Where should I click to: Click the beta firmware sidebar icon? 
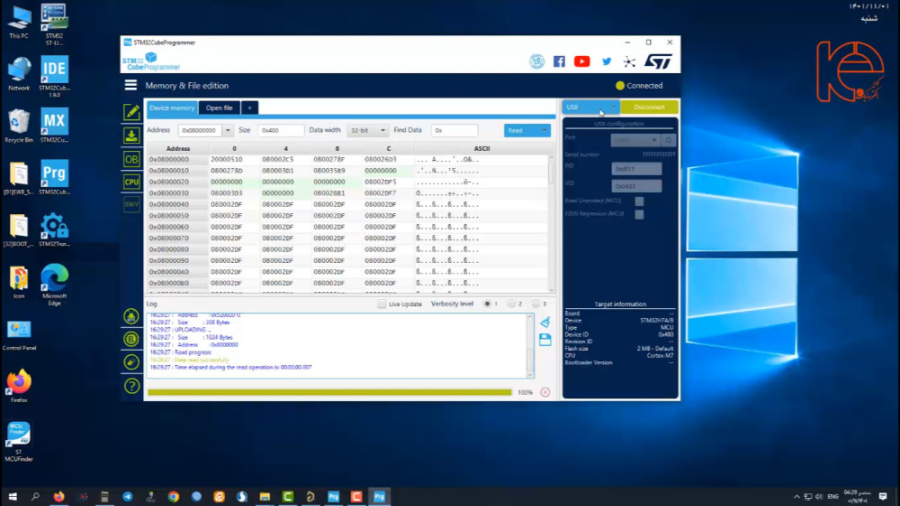tap(131, 316)
